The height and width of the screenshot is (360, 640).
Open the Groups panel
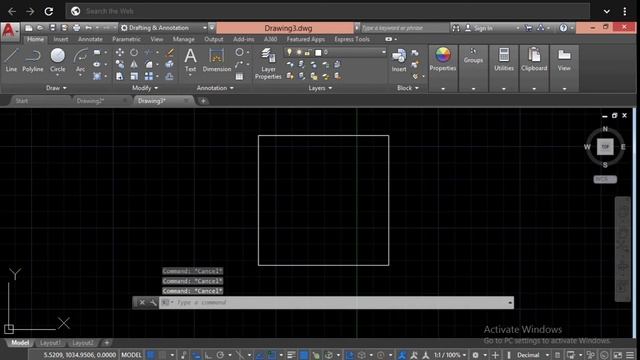(x=473, y=56)
